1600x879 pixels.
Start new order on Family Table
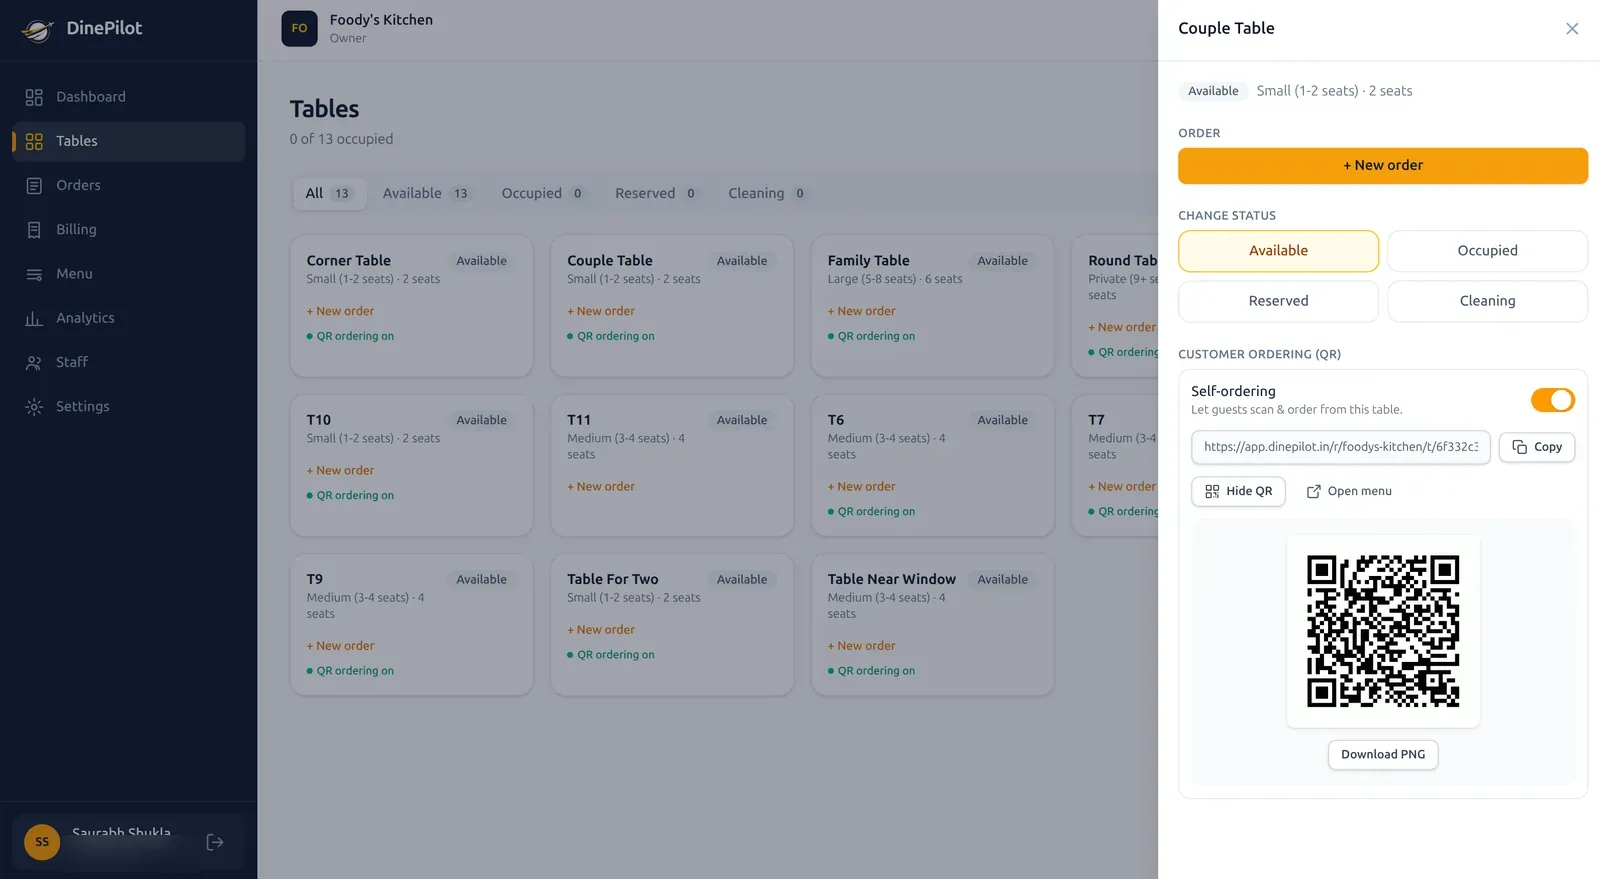click(861, 311)
